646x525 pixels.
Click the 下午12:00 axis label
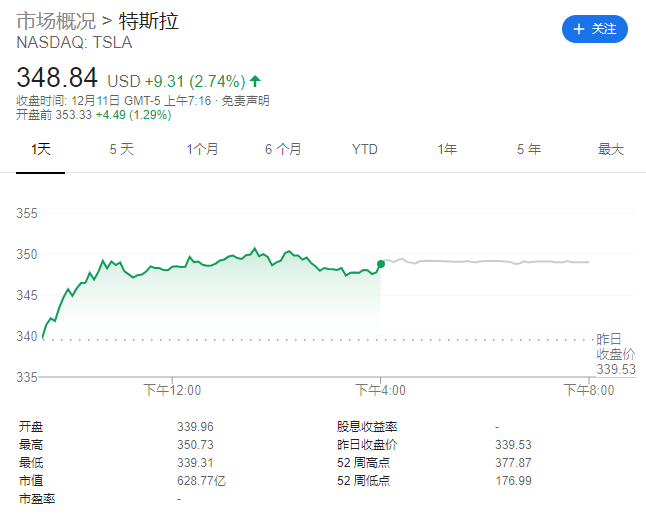tap(172, 390)
